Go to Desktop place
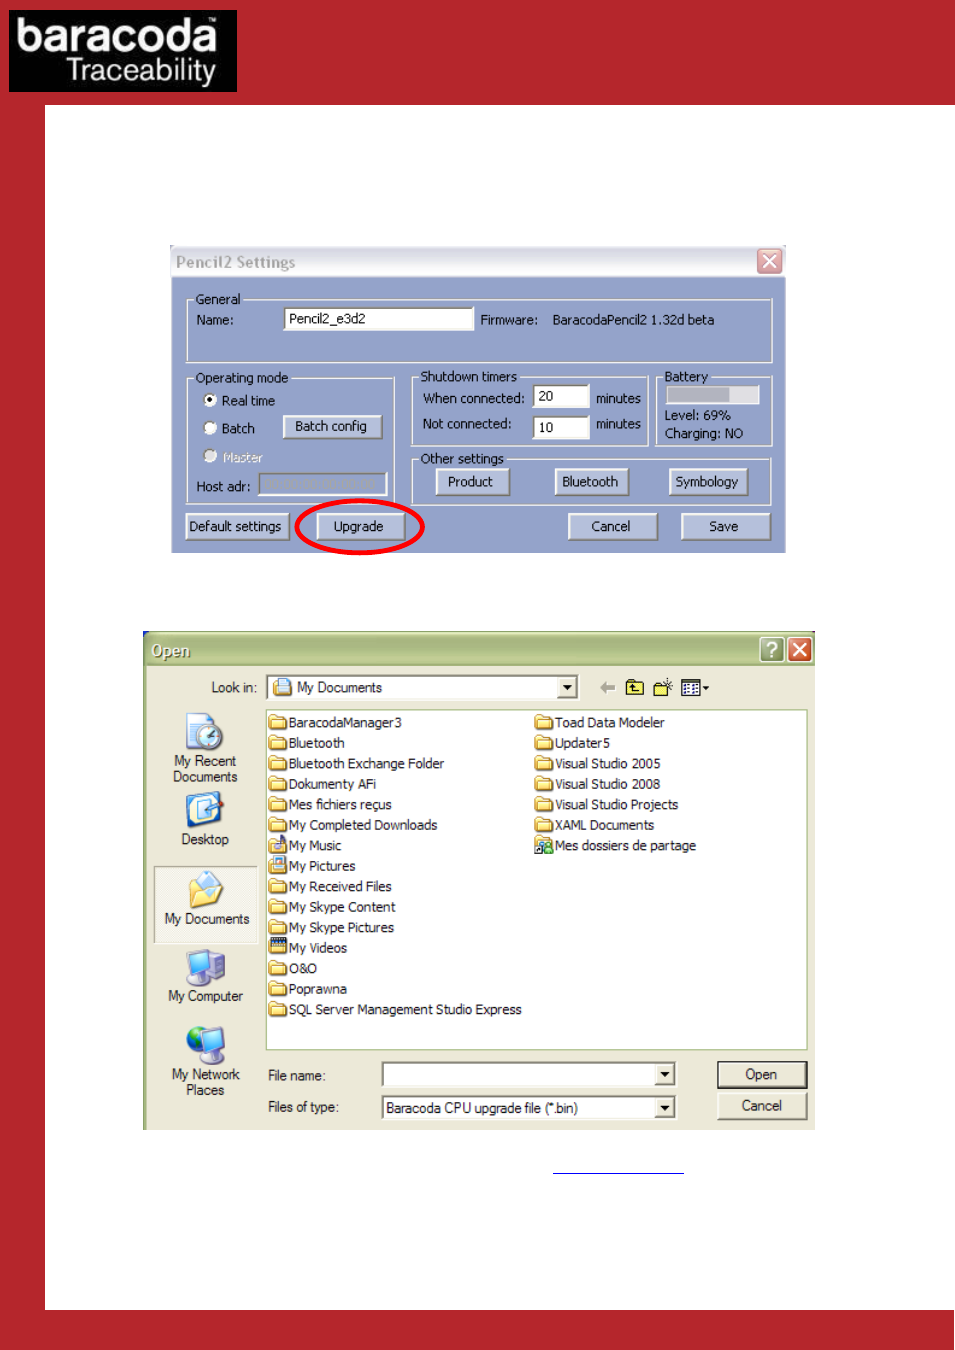 tap(205, 820)
